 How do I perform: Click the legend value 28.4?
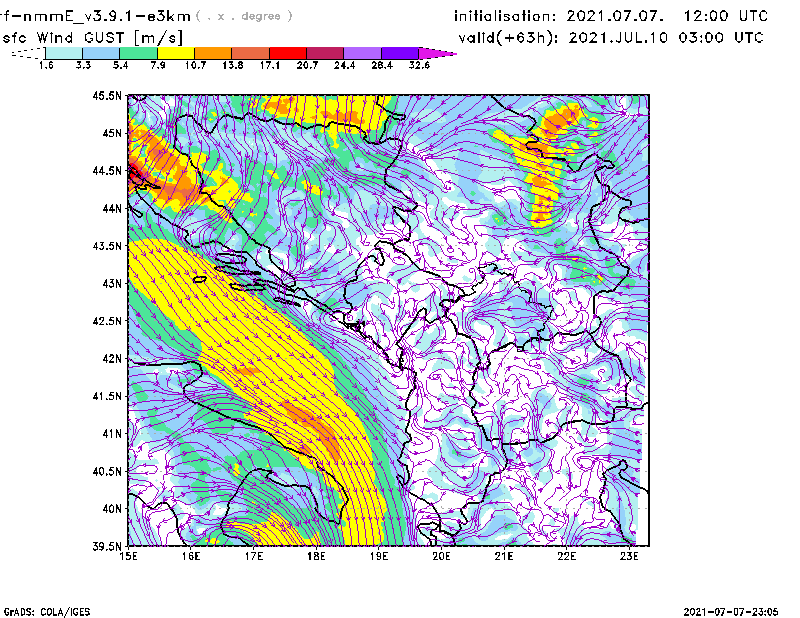click(382, 65)
